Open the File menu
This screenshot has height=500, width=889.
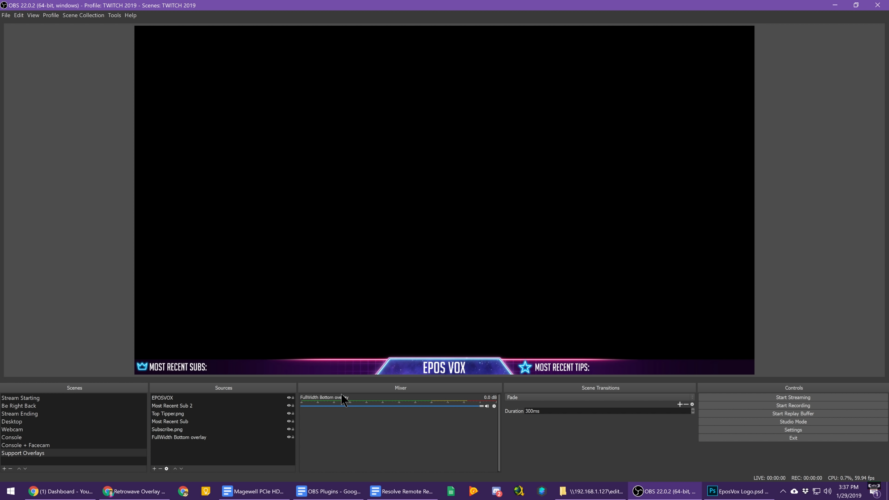6,15
